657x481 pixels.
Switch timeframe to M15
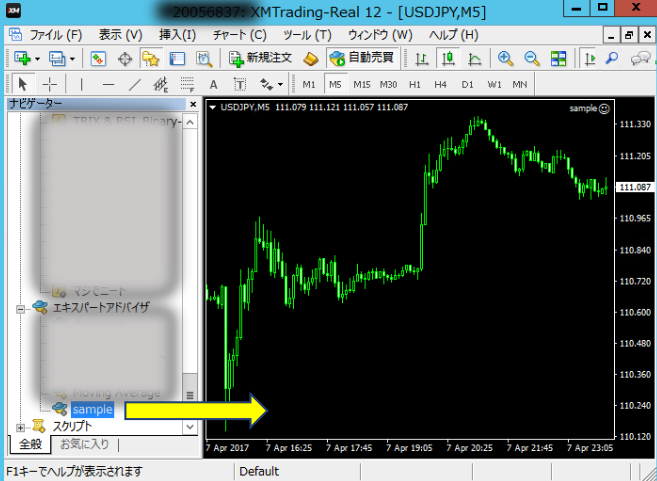(x=362, y=85)
